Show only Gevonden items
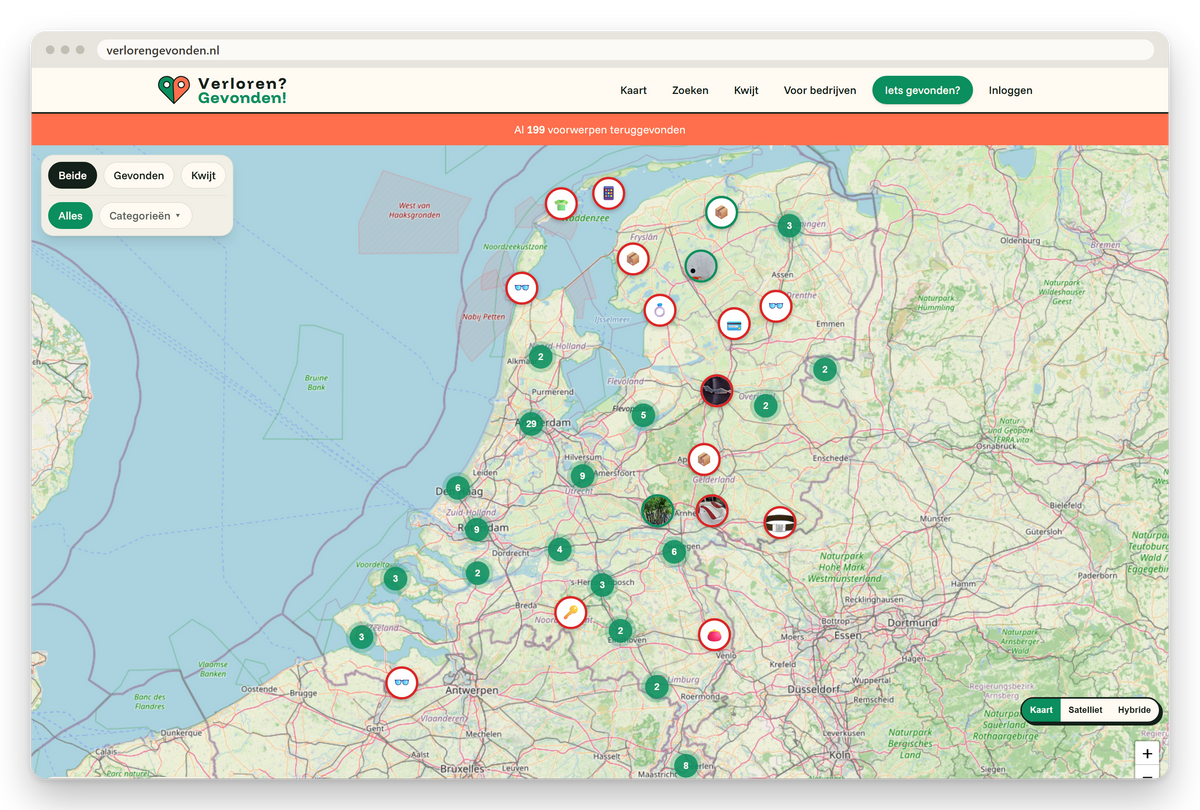Viewport: 1200px width, 810px height. click(x=139, y=175)
